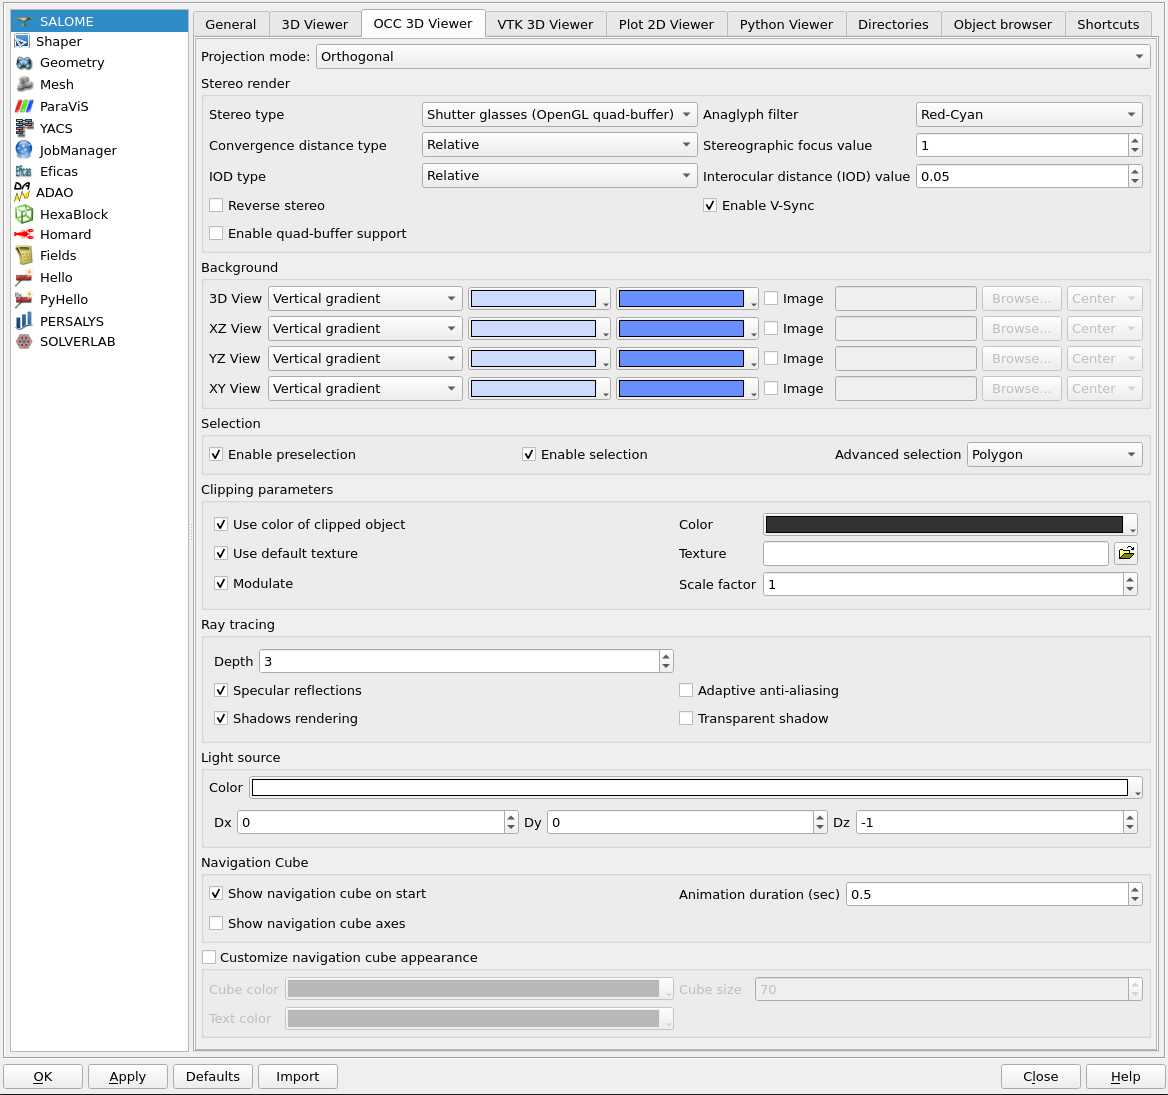Screen dimensions: 1168x1095
Task: Select the JobManager globe icon
Action: [x=25, y=150]
